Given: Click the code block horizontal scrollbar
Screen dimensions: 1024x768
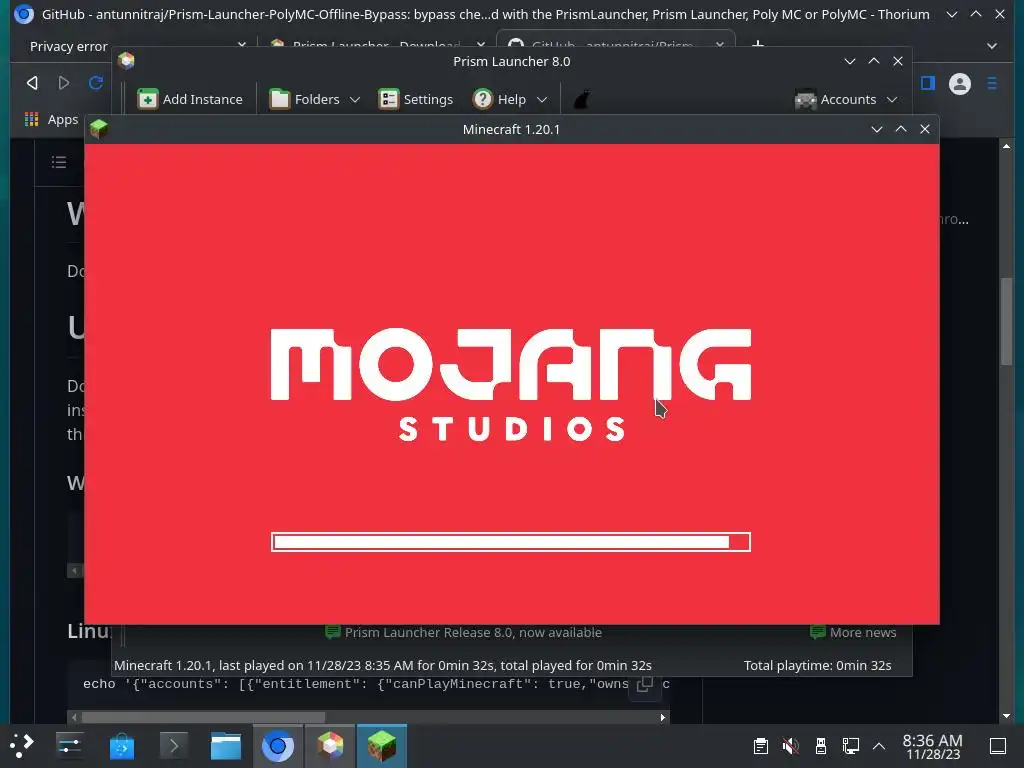Looking at the screenshot, I should click(203, 717).
